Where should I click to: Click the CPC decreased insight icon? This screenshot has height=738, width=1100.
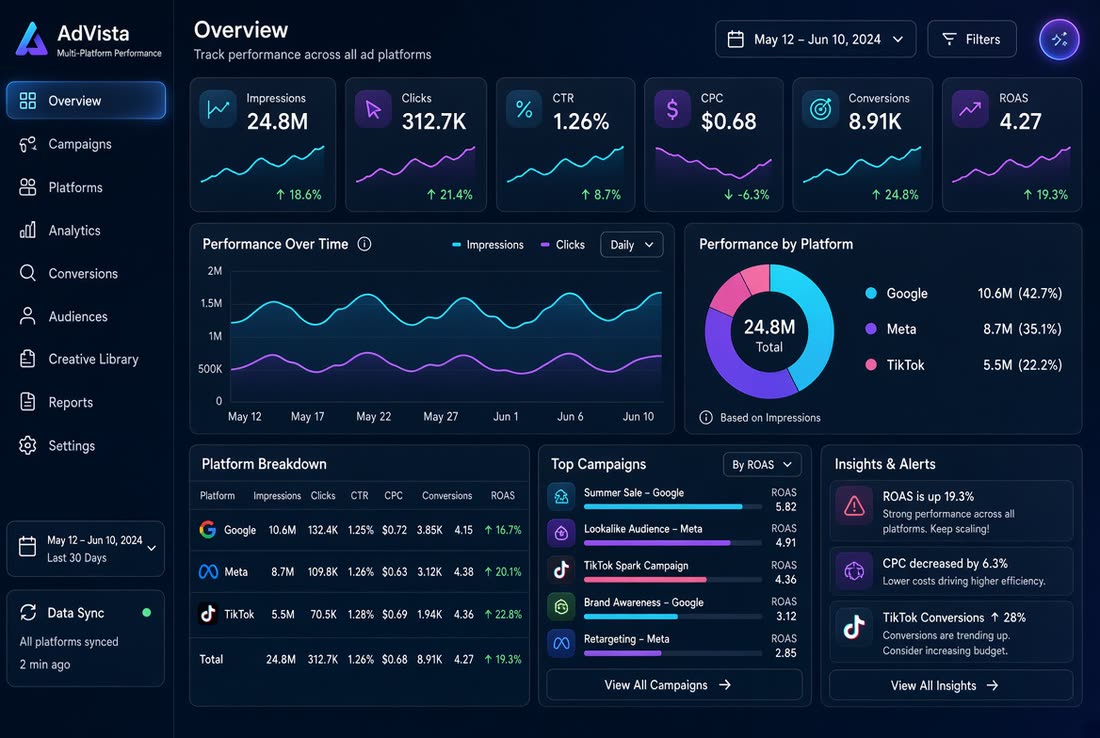point(854,571)
